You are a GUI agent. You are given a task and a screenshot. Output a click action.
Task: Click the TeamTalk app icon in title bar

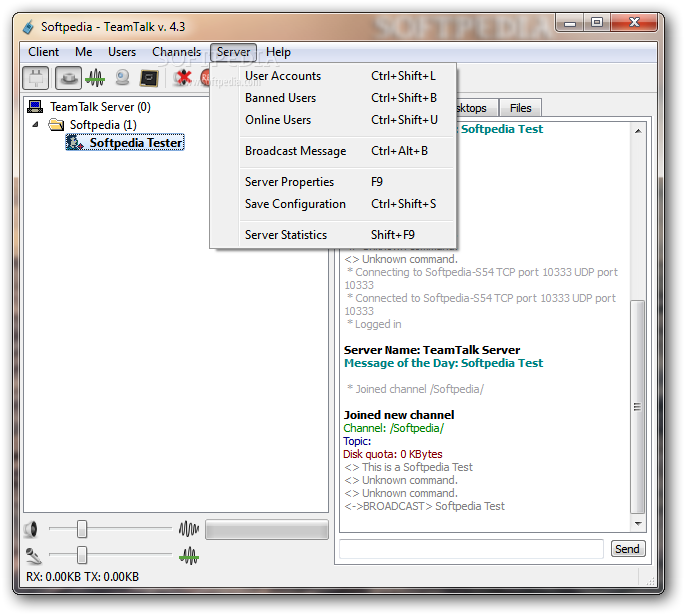click(x=28, y=27)
